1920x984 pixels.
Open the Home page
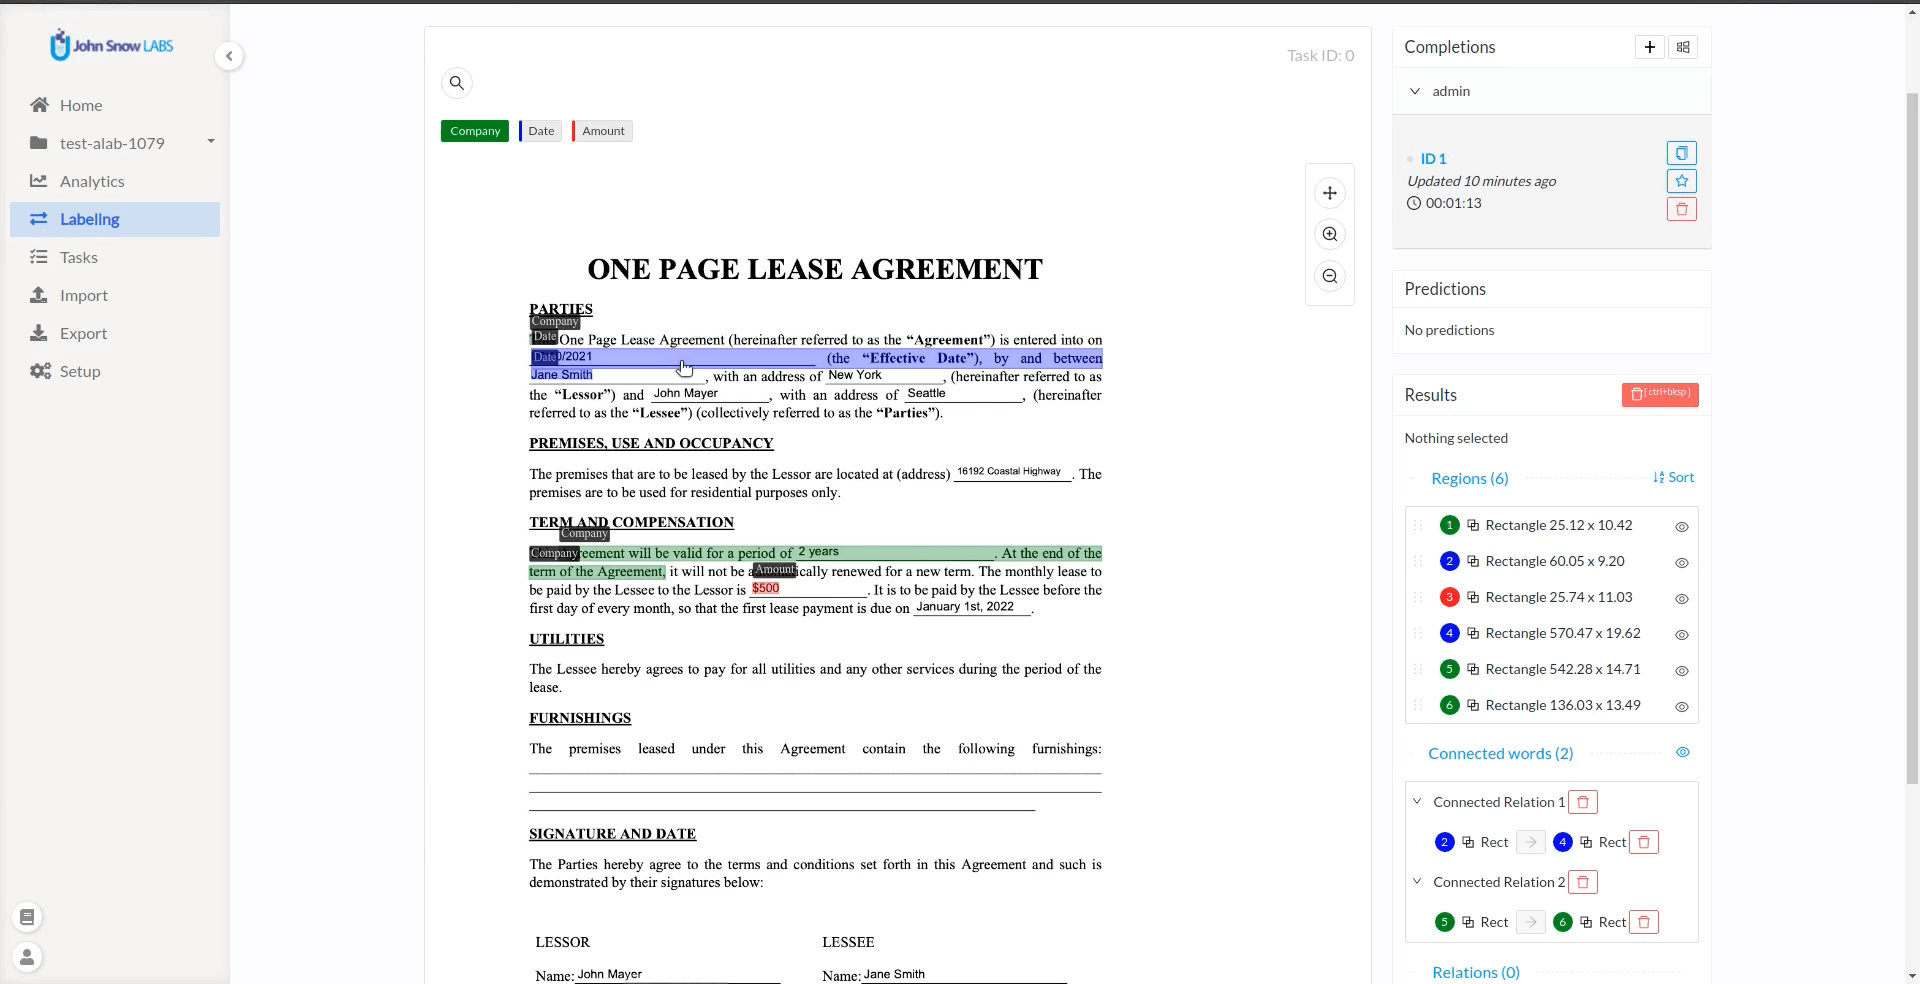point(115,105)
